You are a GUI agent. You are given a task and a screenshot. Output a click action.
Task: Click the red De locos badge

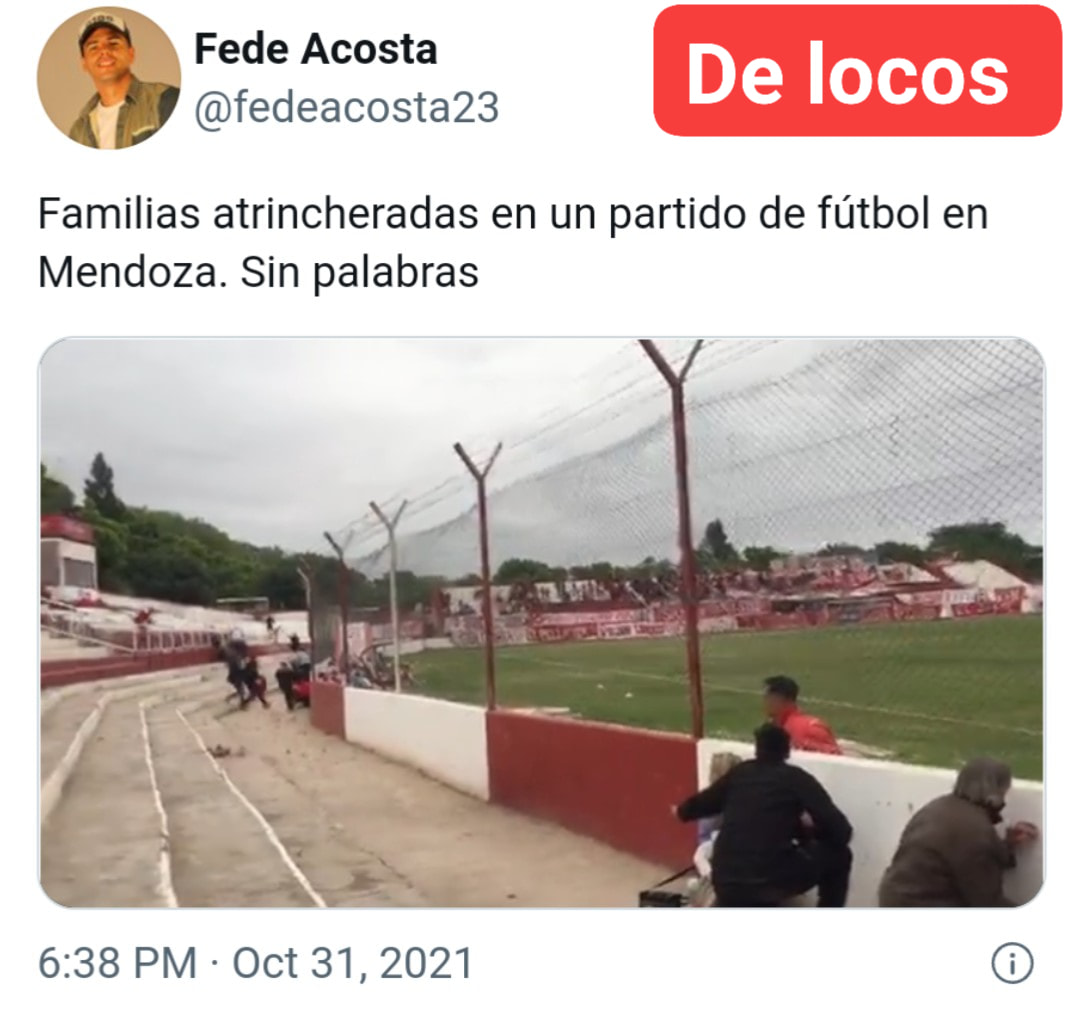[857, 71]
